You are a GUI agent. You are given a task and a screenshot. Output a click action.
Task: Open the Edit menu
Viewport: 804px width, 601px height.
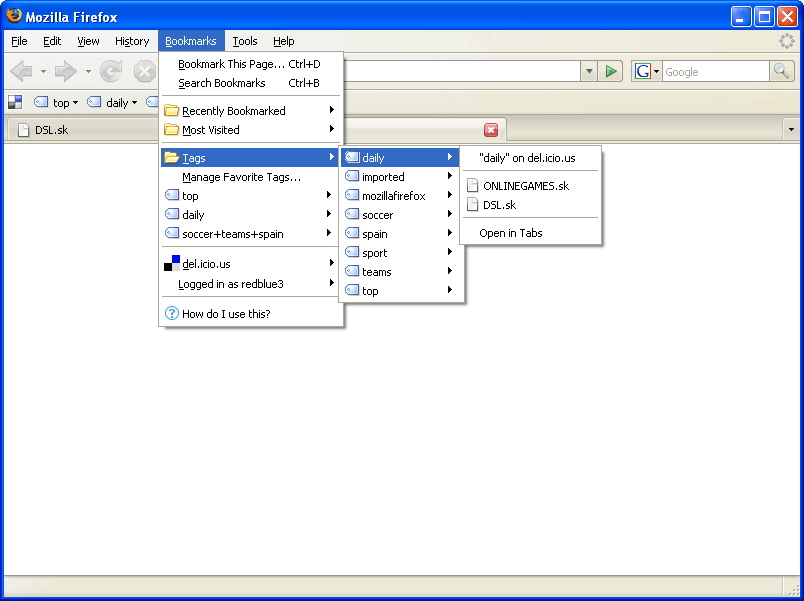tap(52, 41)
